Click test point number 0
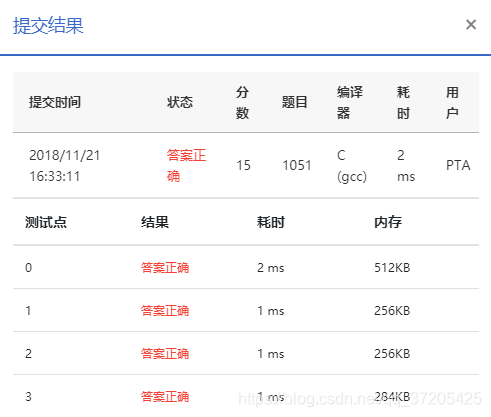The height and width of the screenshot is (417, 491). click(29, 268)
